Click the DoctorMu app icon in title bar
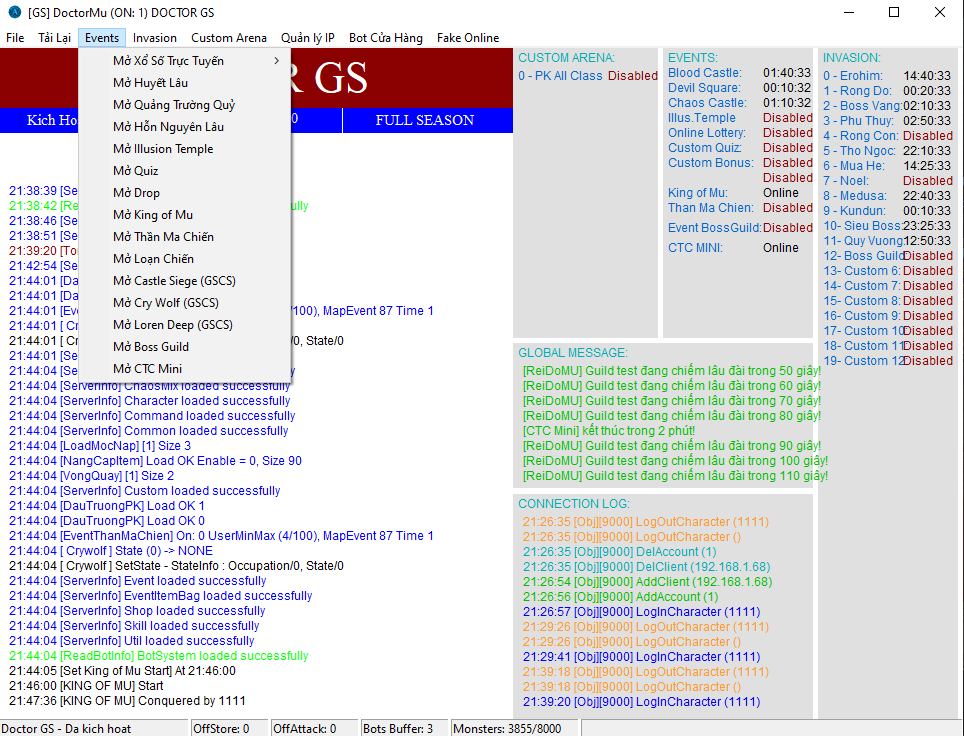Viewport: 964px width, 736px height. point(14,13)
